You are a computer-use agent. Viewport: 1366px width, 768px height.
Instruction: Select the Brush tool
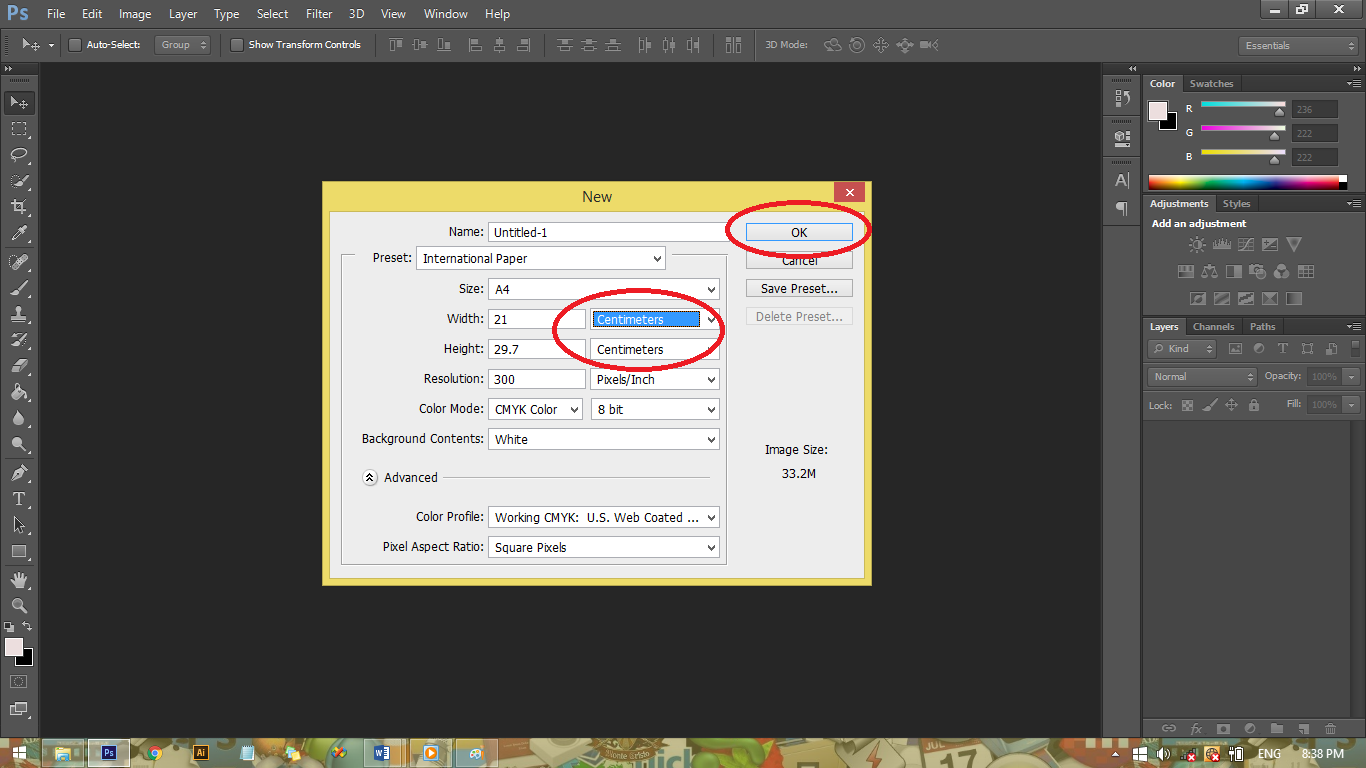[19, 288]
